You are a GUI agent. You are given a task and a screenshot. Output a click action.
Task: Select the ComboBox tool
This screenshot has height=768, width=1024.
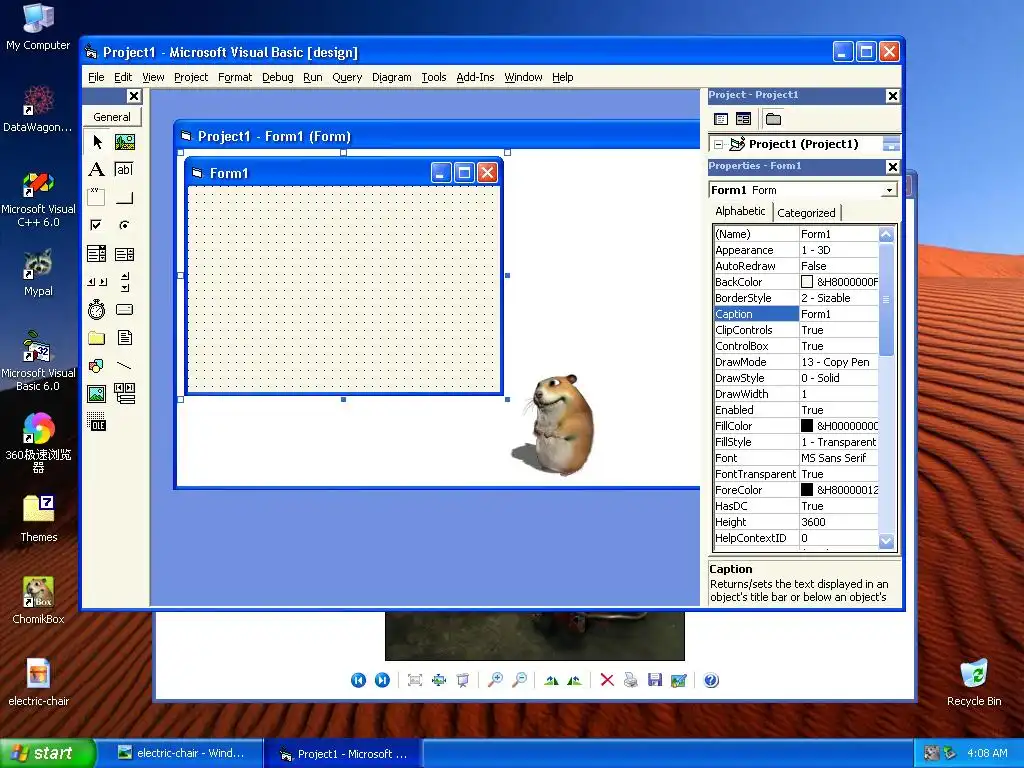coord(97,254)
